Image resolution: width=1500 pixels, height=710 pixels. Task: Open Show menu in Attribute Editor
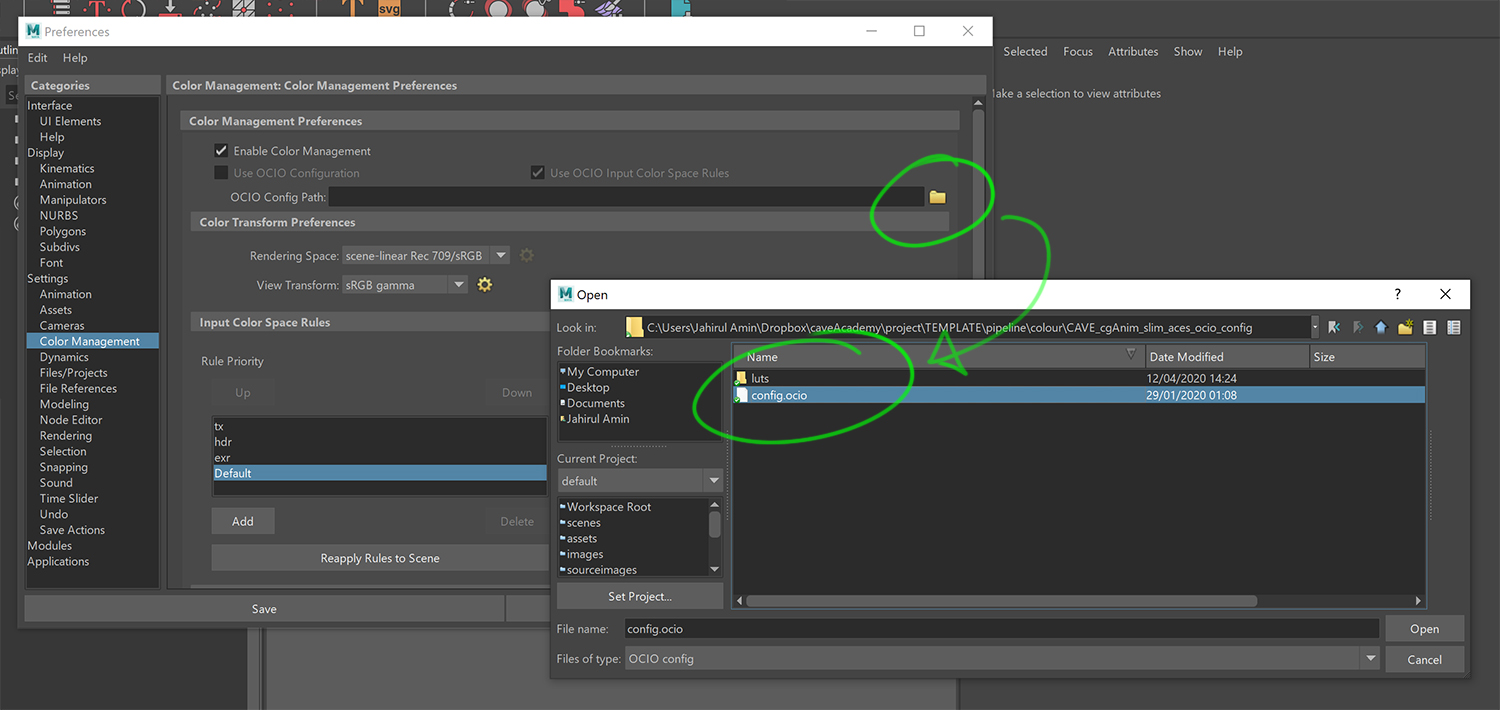(1188, 51)
